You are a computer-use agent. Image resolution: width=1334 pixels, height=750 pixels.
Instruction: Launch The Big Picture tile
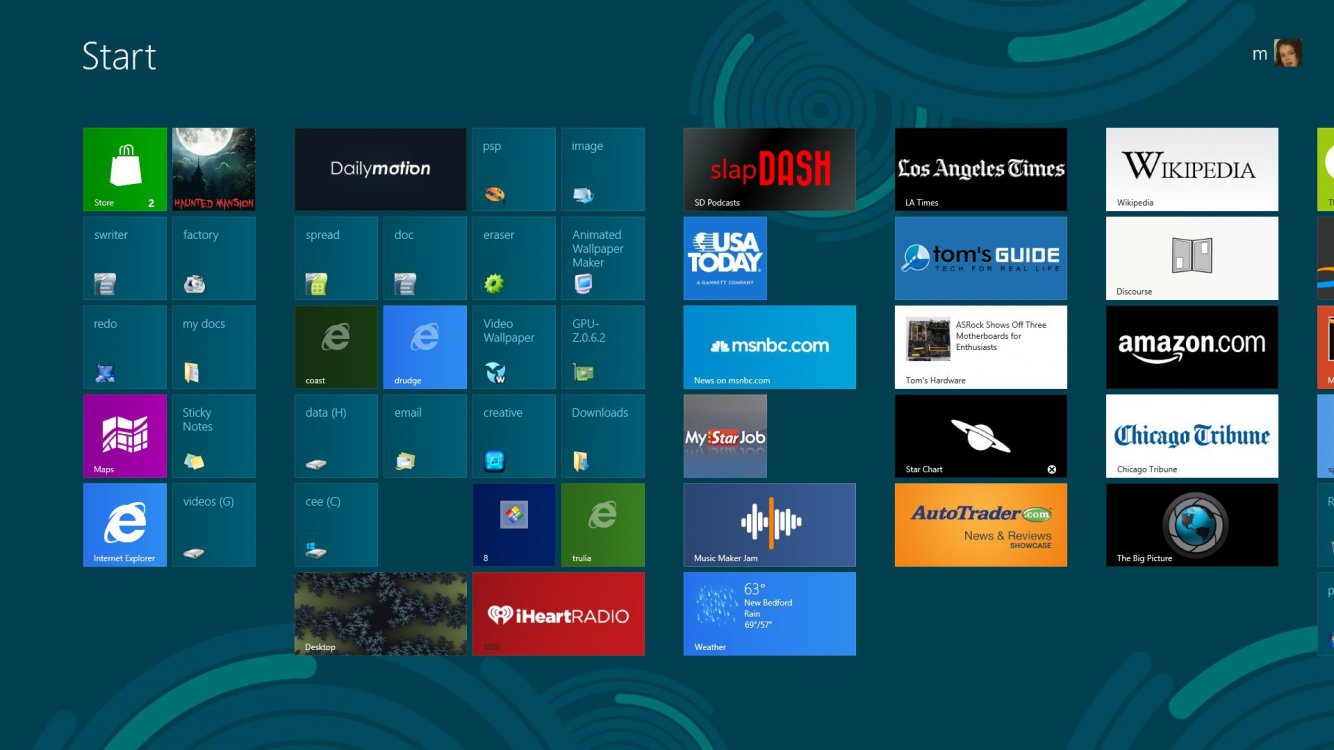1191,525
